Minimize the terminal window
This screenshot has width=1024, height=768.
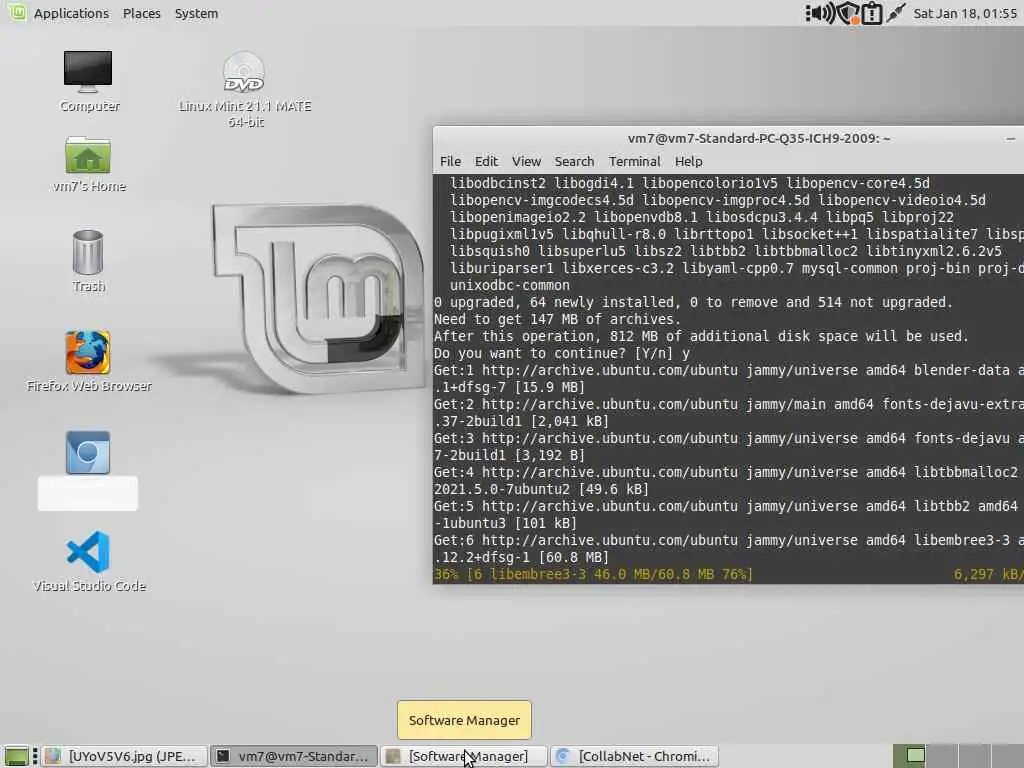pos(1010,138)
